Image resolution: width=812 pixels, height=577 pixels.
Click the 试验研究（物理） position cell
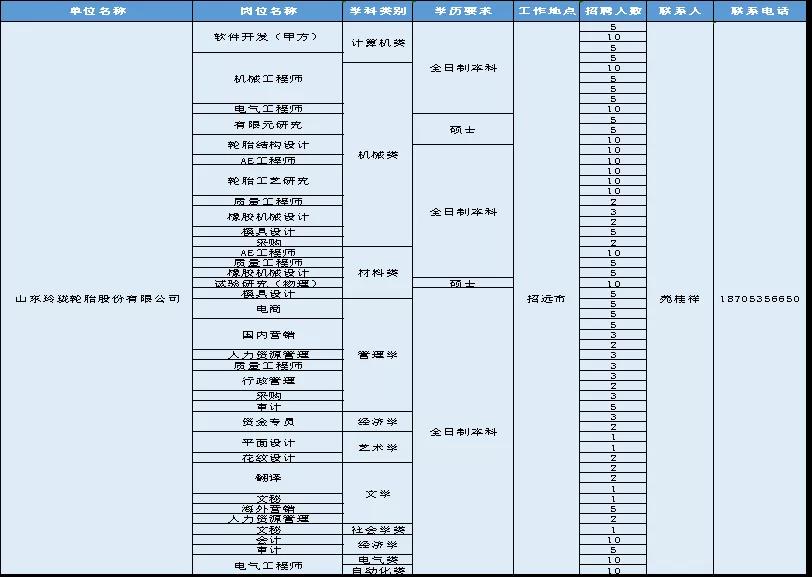[268, 283]
